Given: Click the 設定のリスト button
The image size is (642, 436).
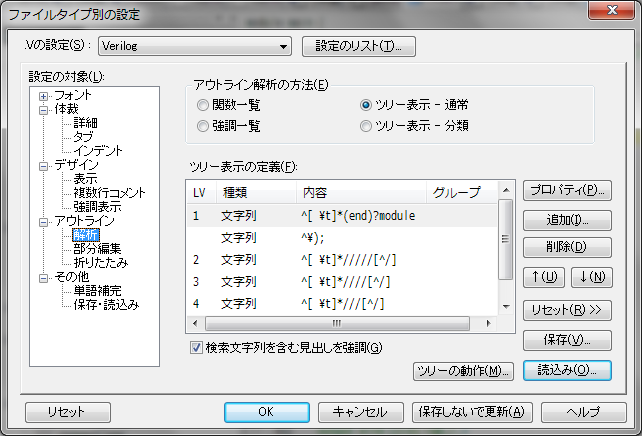Looking at the screenshot, I should (x=358, y=46).
